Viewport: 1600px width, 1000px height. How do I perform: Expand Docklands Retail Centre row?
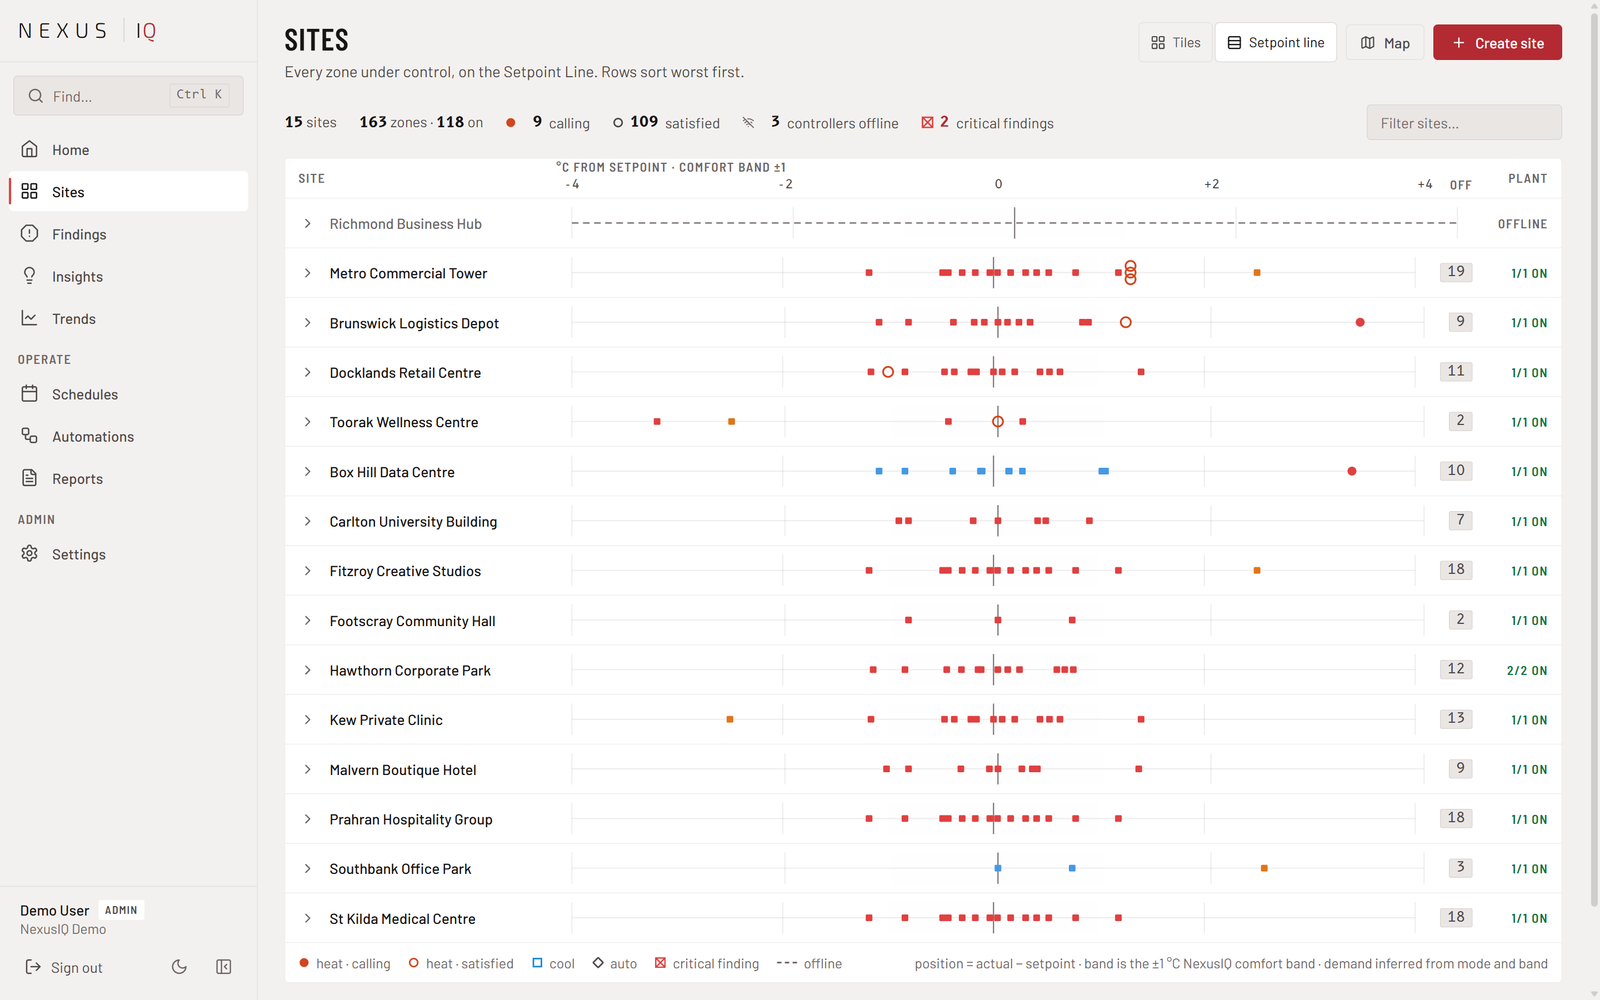coord(308,372)
